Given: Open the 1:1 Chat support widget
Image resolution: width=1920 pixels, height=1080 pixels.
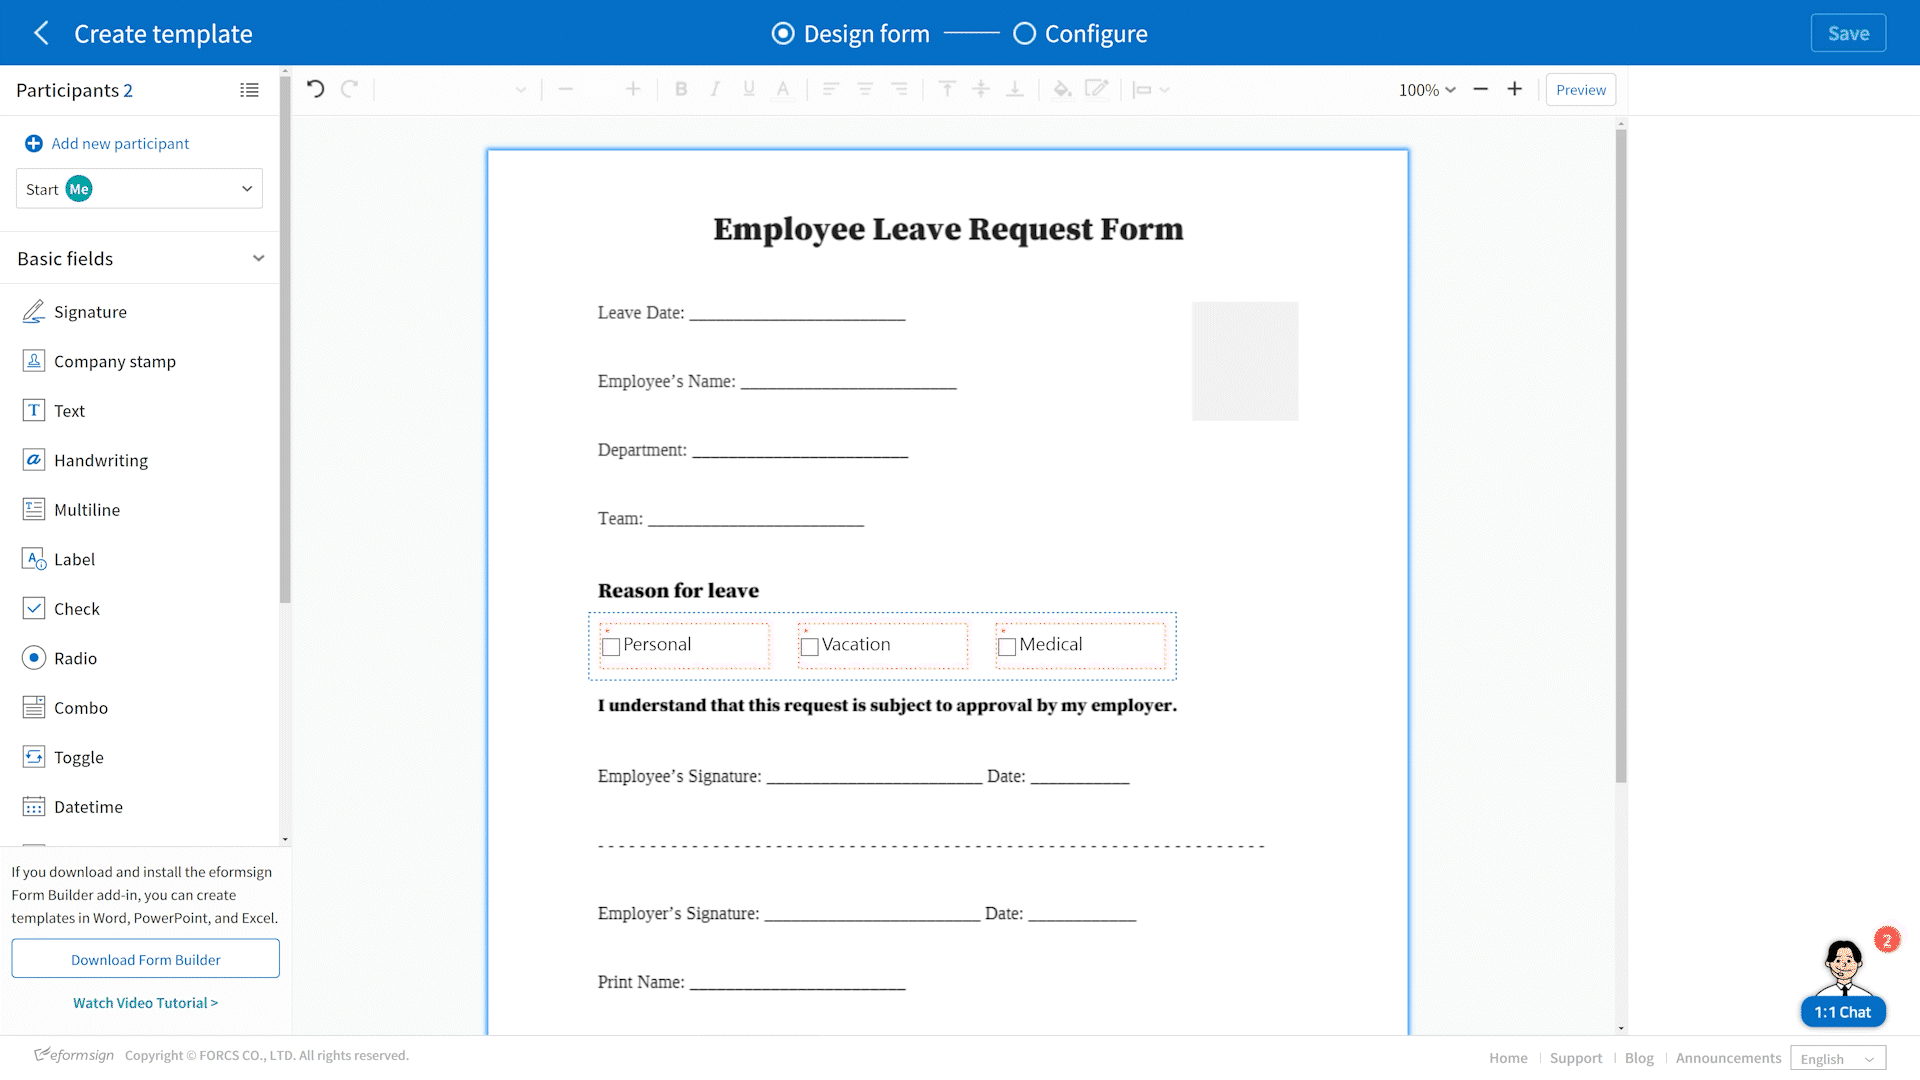Looking at the screenshot, I should (1843, 1012).
